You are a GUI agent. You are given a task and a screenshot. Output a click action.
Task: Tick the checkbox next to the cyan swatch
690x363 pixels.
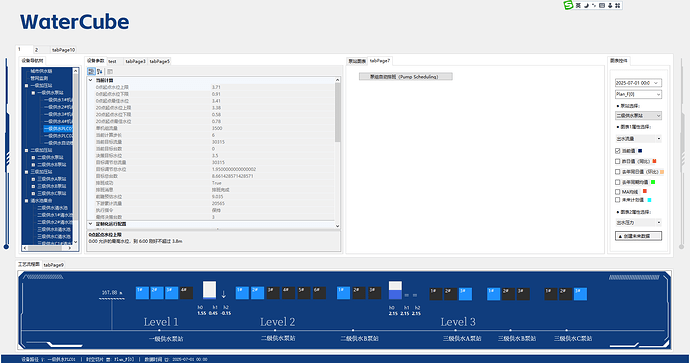(x=618, y=200)
